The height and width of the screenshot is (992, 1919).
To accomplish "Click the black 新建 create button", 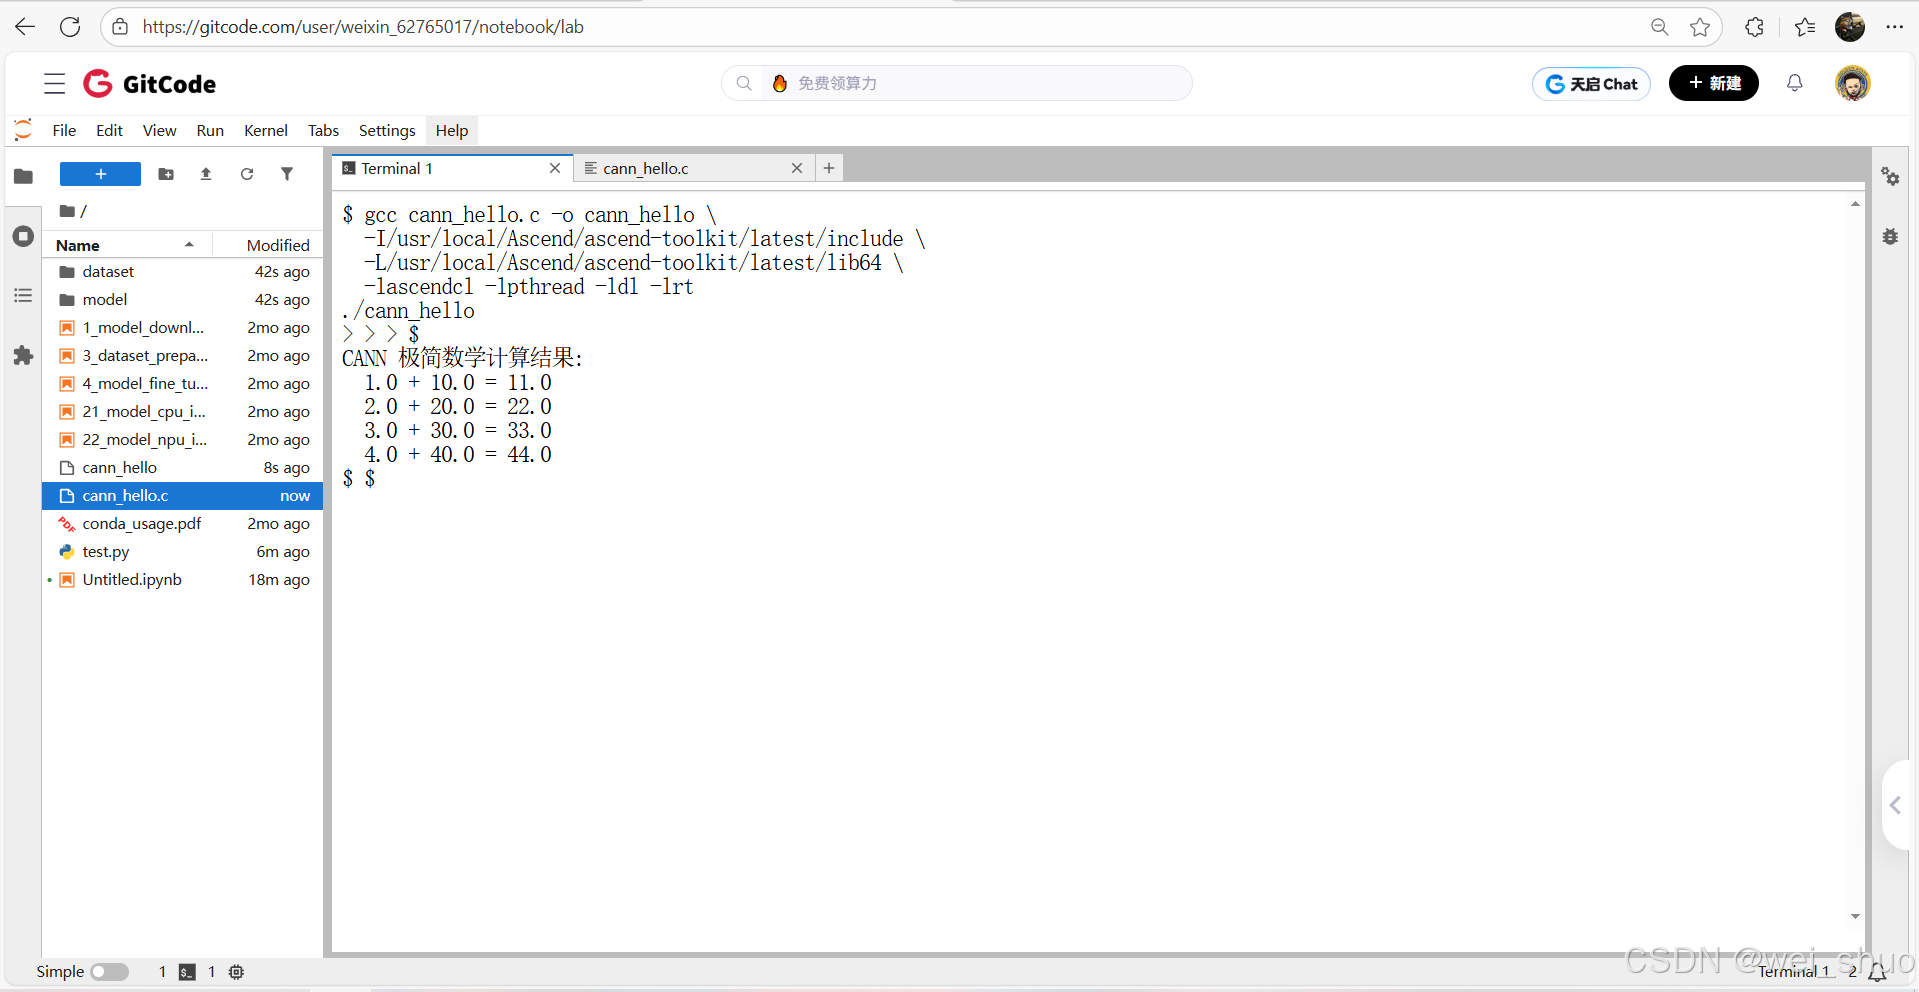I will click(1714, 83).
